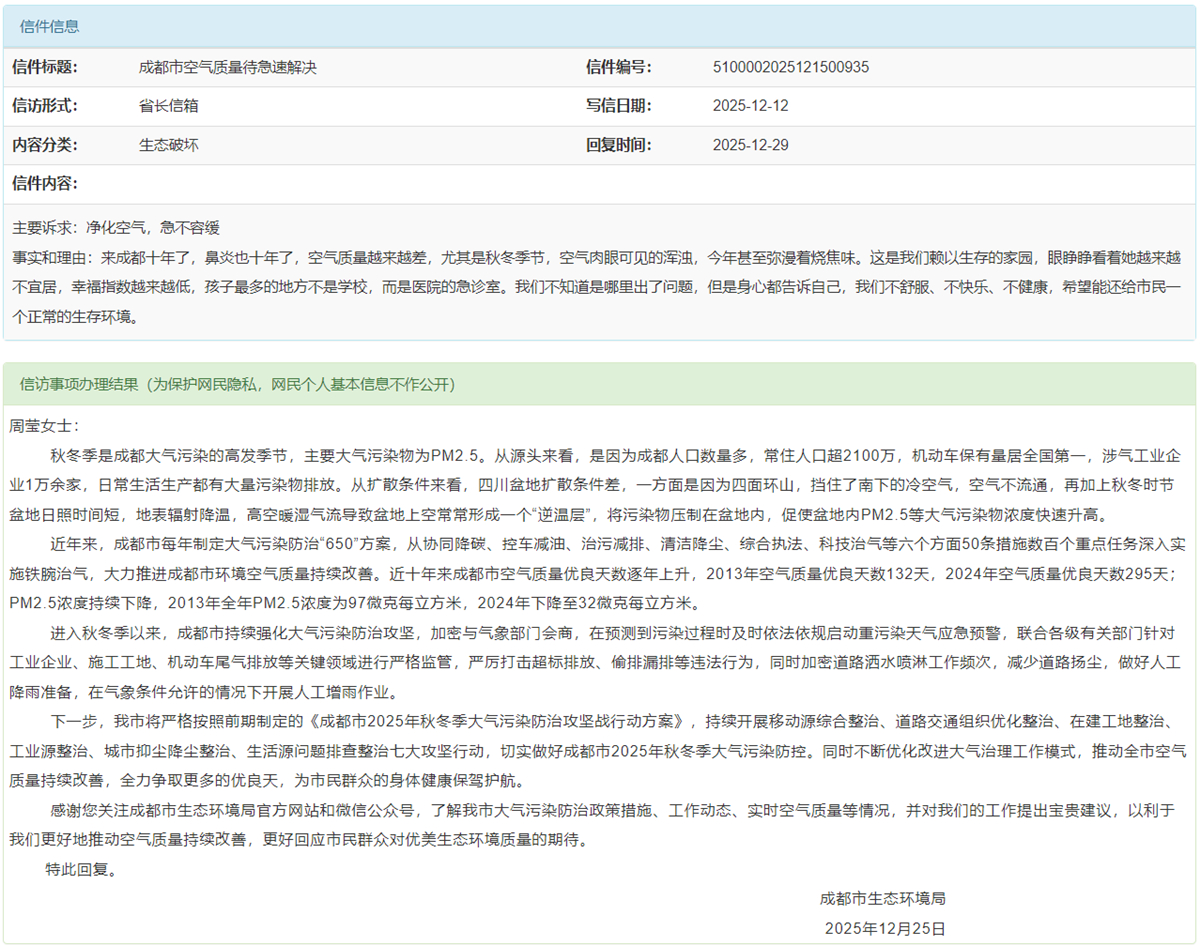Click the reply time 2025-12-29
The width and height of the screenshot is (1200, 945).
750,145
